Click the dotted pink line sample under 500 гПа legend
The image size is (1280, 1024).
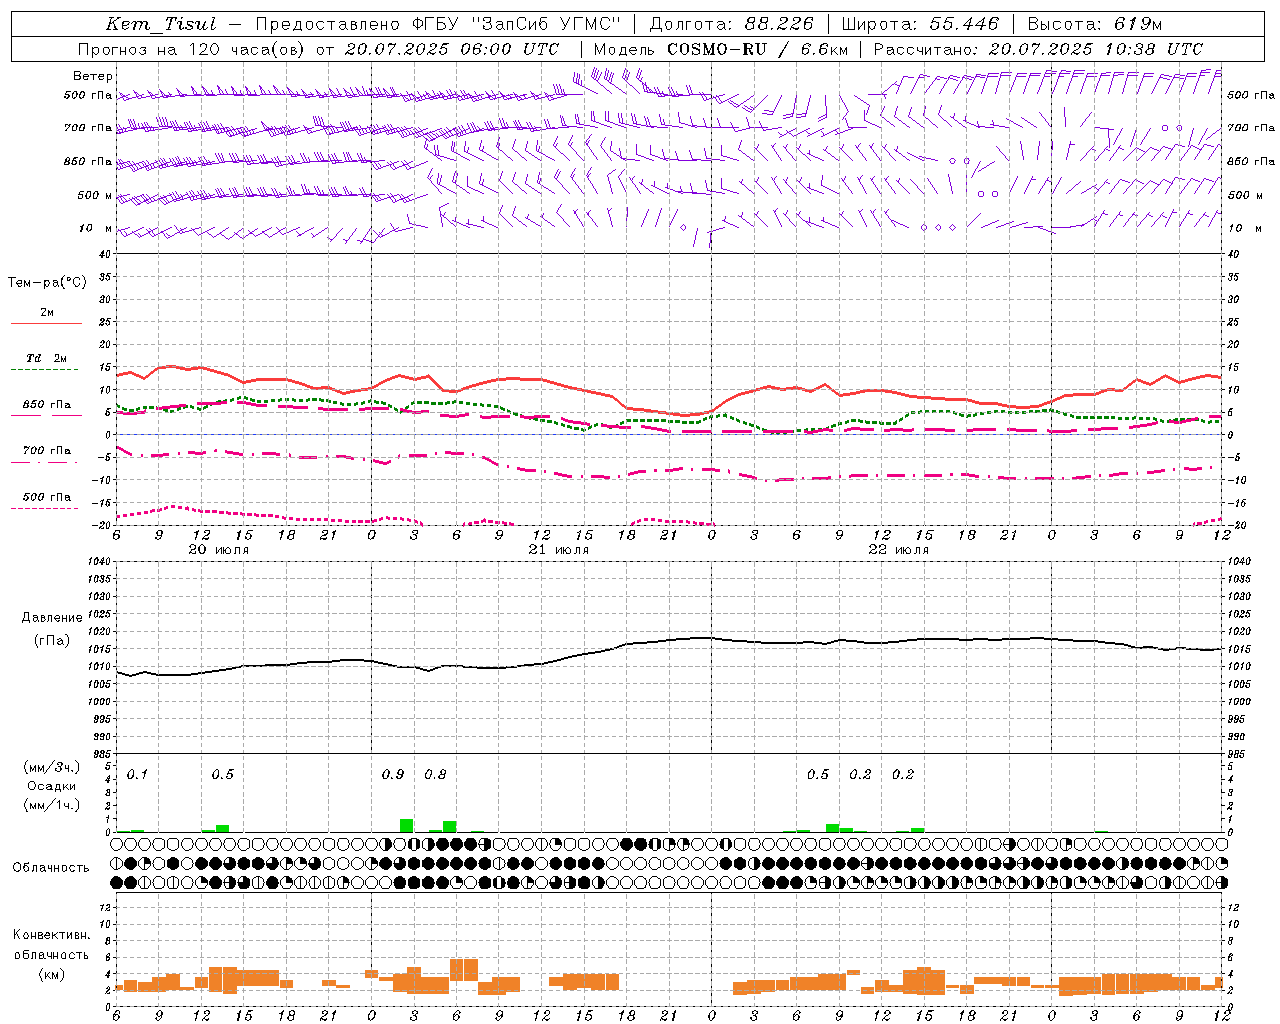pos(46,509)
